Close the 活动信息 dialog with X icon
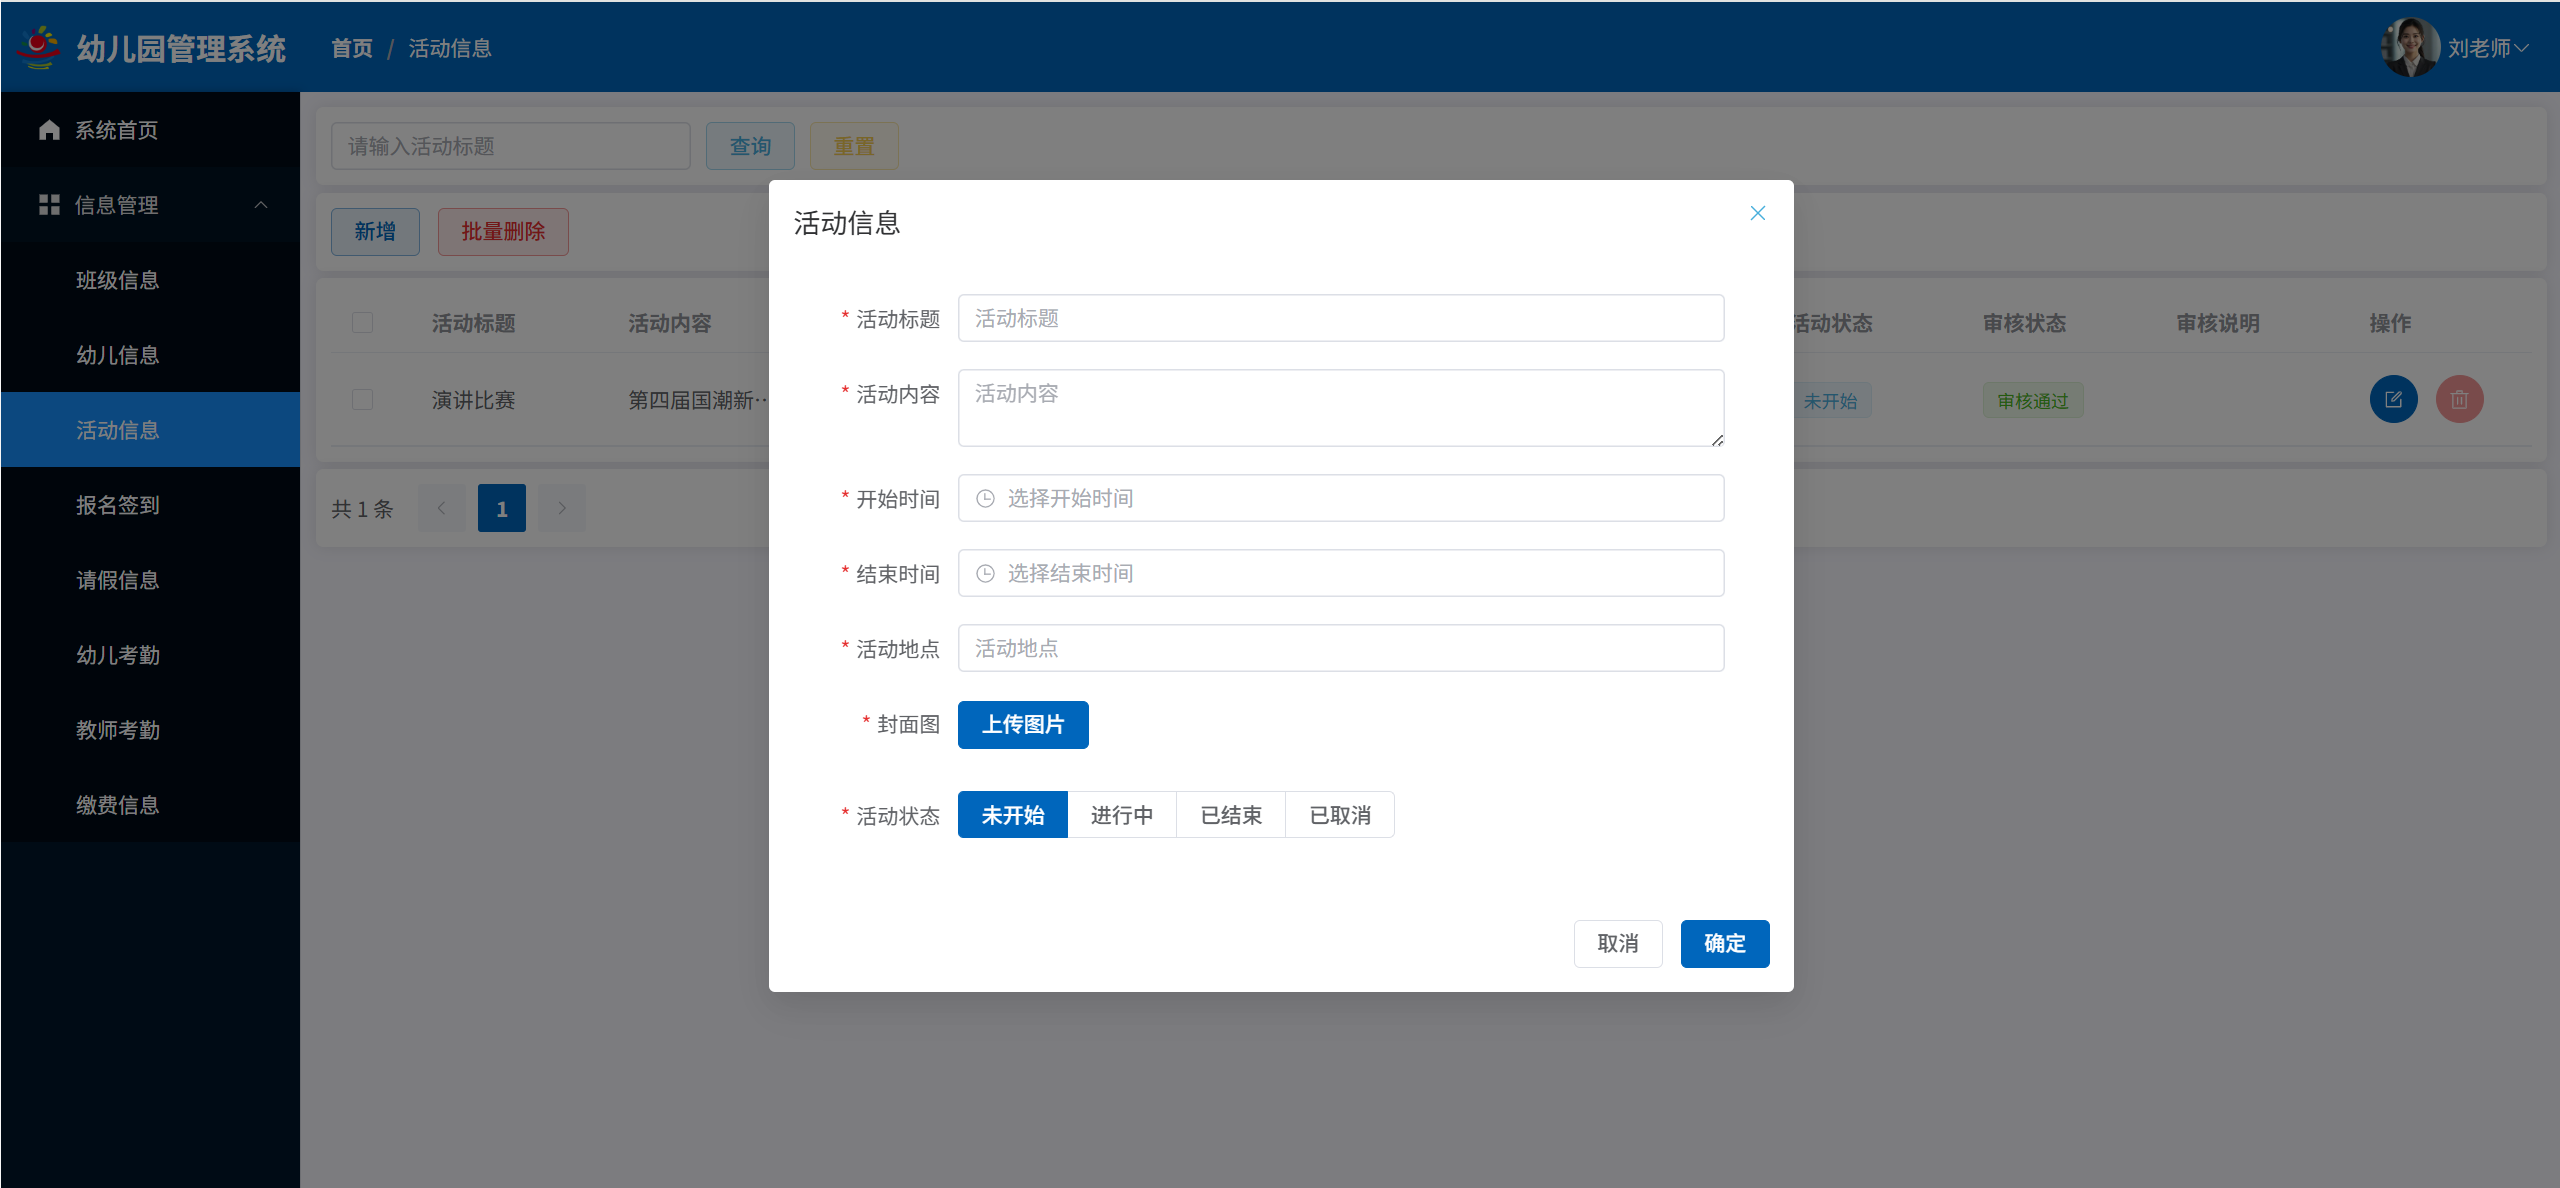Image resolution: width=2560 pixels, height=1188 pixels. click(x=1757, y=213)
